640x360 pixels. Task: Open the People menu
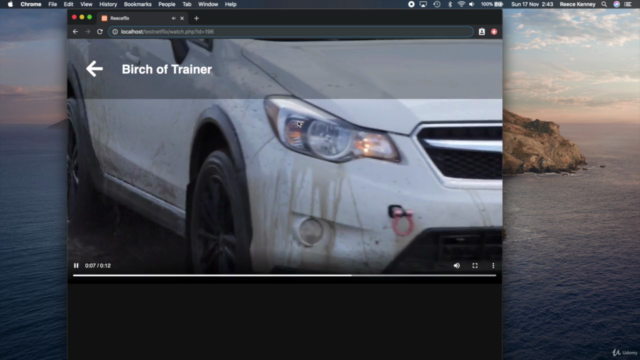(167, 4)
